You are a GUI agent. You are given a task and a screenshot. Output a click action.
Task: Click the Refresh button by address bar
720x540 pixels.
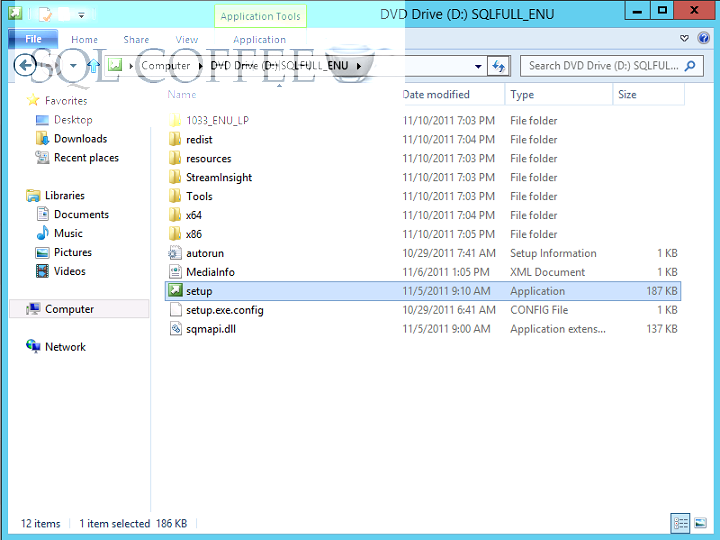pos(498,66)
